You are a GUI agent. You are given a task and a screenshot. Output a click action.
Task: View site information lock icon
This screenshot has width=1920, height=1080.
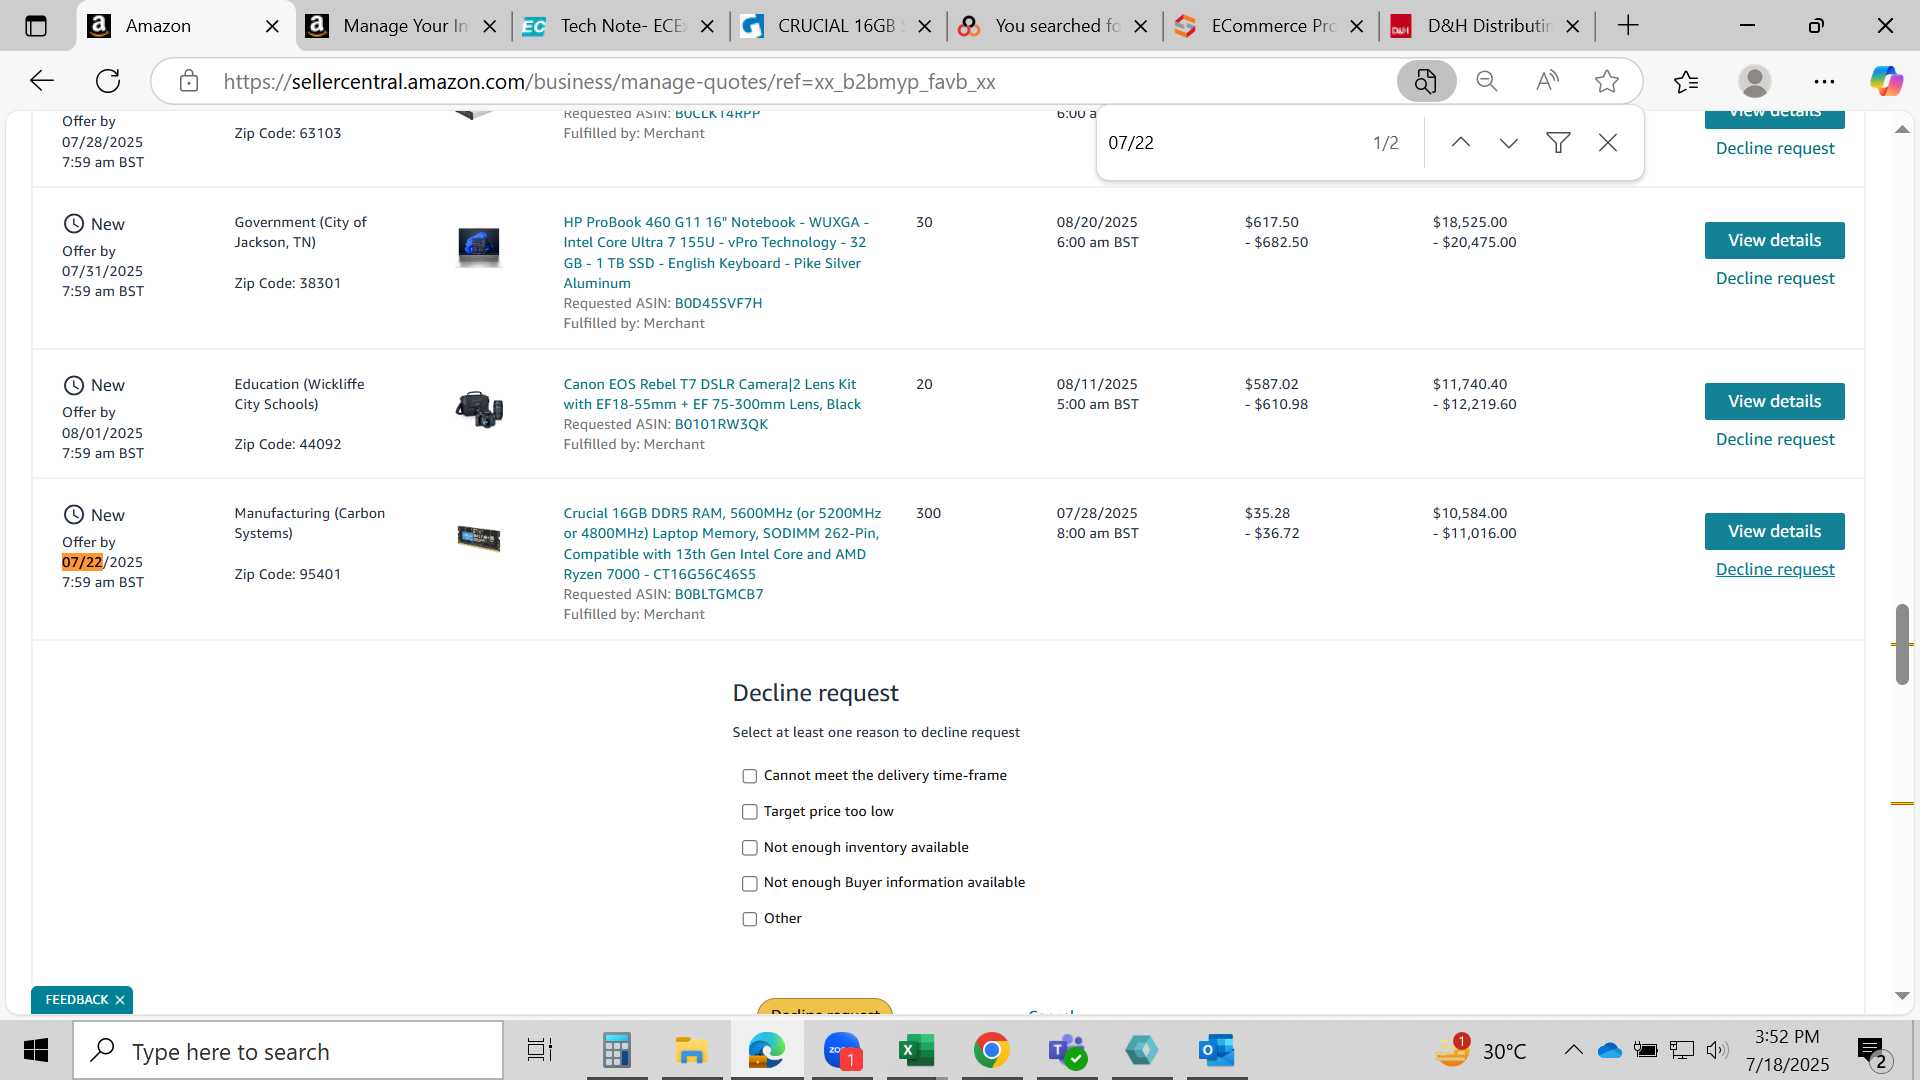(189, 81)
